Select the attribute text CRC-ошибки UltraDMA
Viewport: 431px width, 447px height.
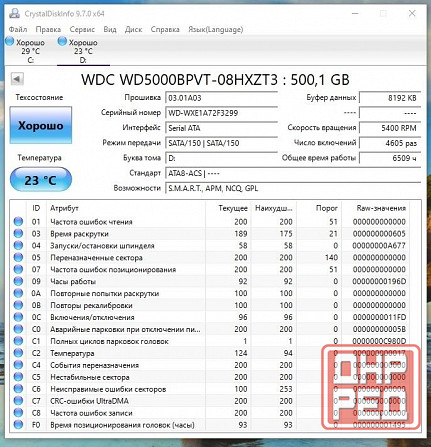point(89,401)
